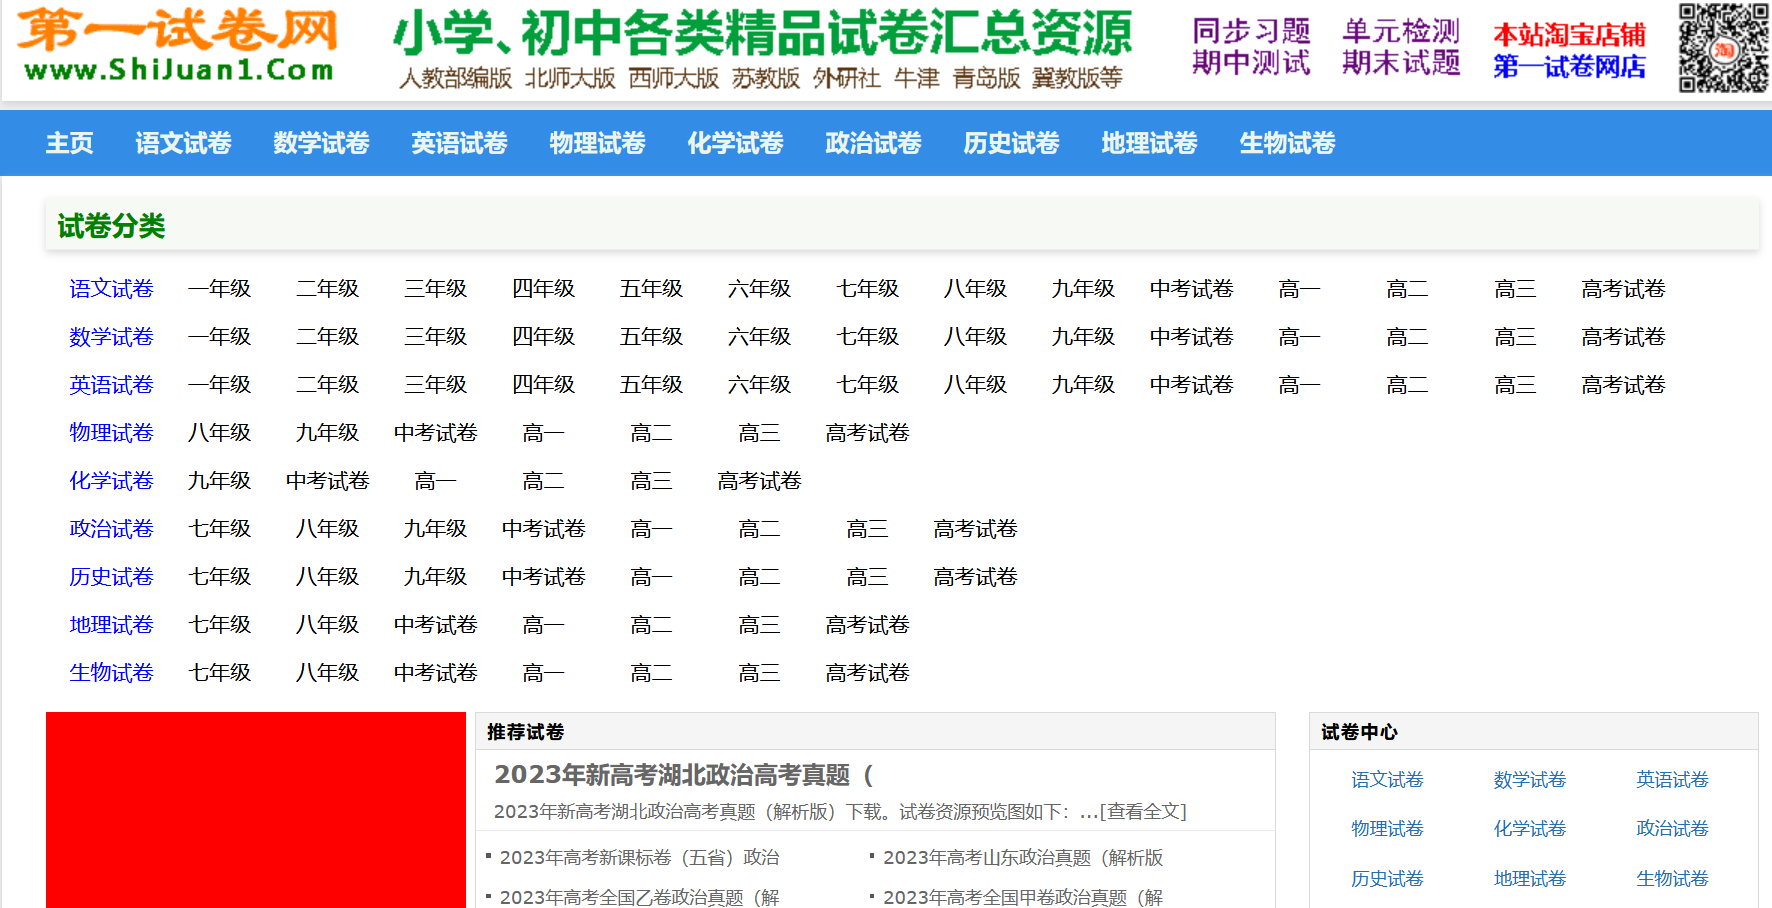Open 生物试卷 from top navigation

pos(1287,143)
